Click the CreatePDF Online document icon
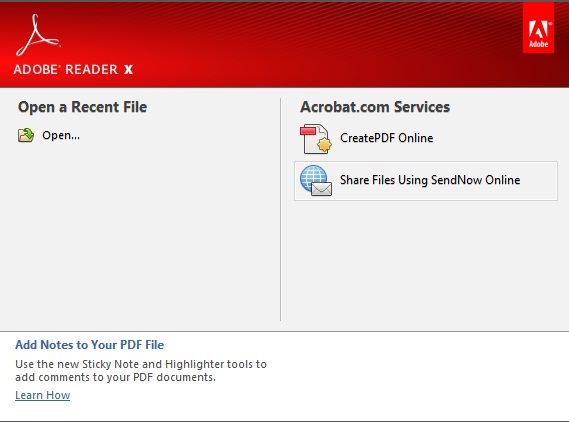 pyautogui.click(x=315, y=139)
